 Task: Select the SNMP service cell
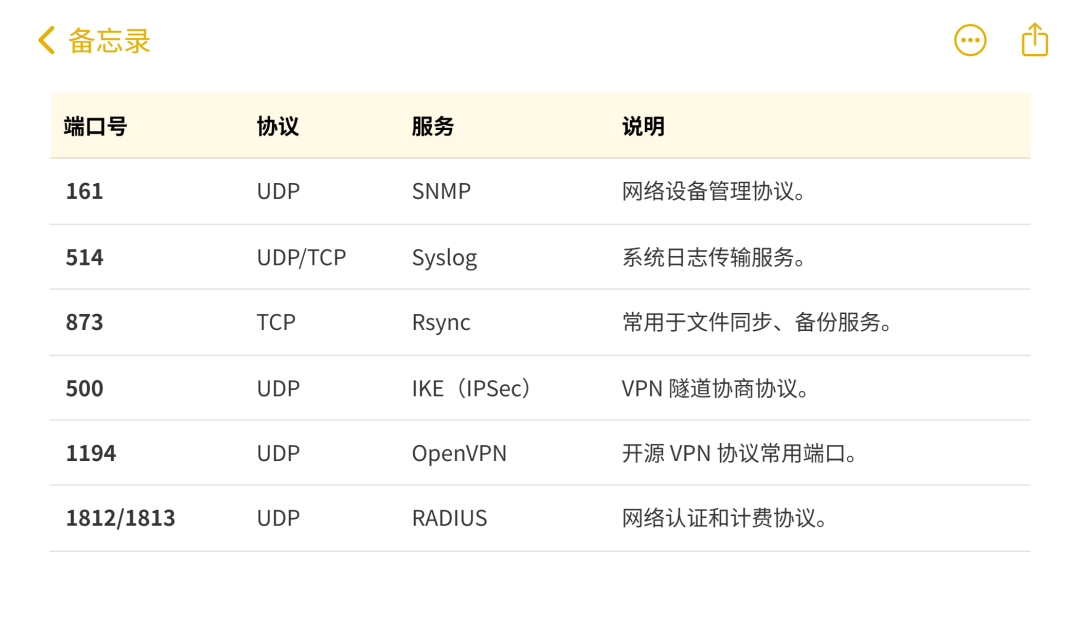pos(440,191)
